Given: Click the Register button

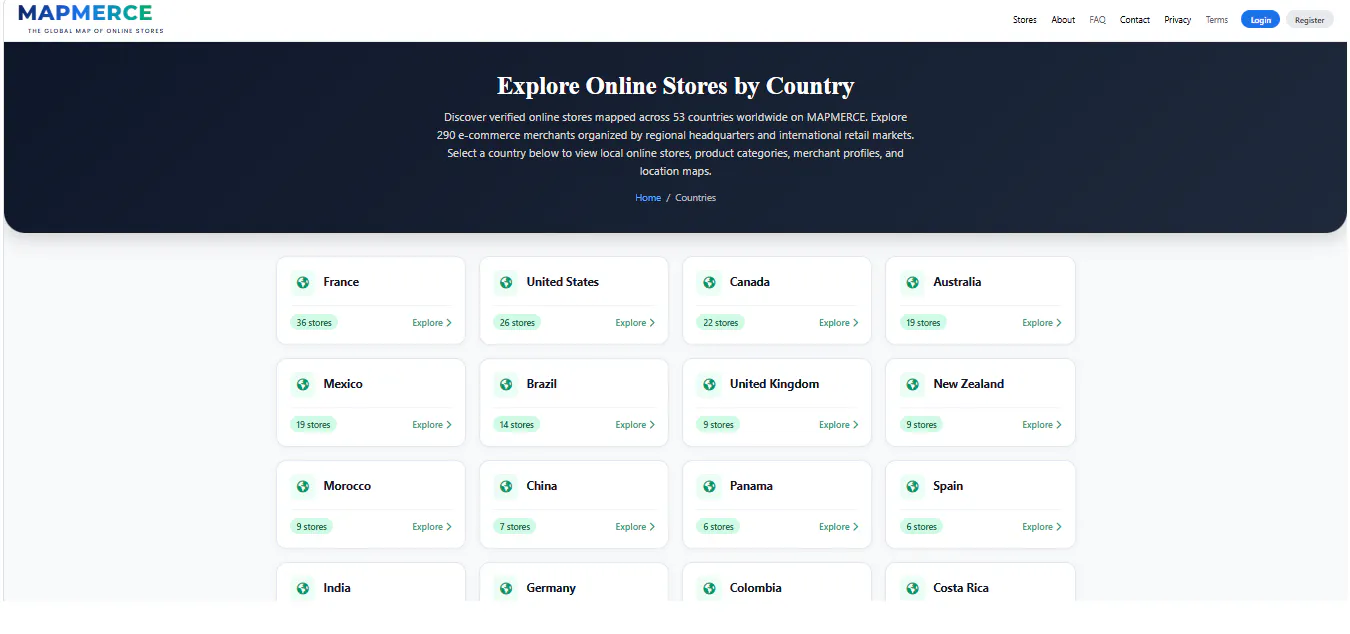Looking at the screenshot, I should point(1309,20).
